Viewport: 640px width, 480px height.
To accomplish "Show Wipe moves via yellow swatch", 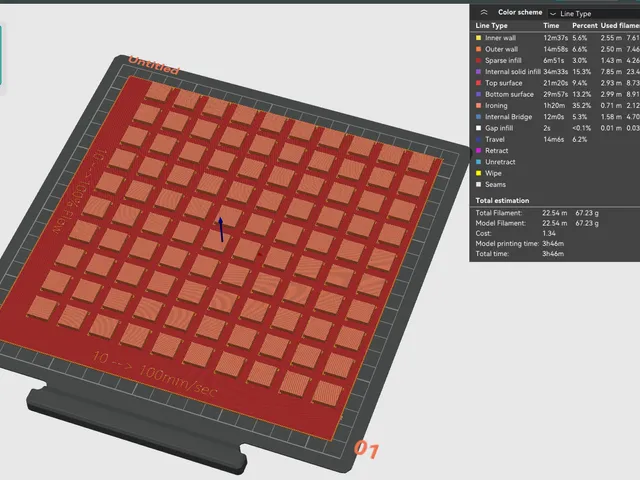I will tap(478, 173).
